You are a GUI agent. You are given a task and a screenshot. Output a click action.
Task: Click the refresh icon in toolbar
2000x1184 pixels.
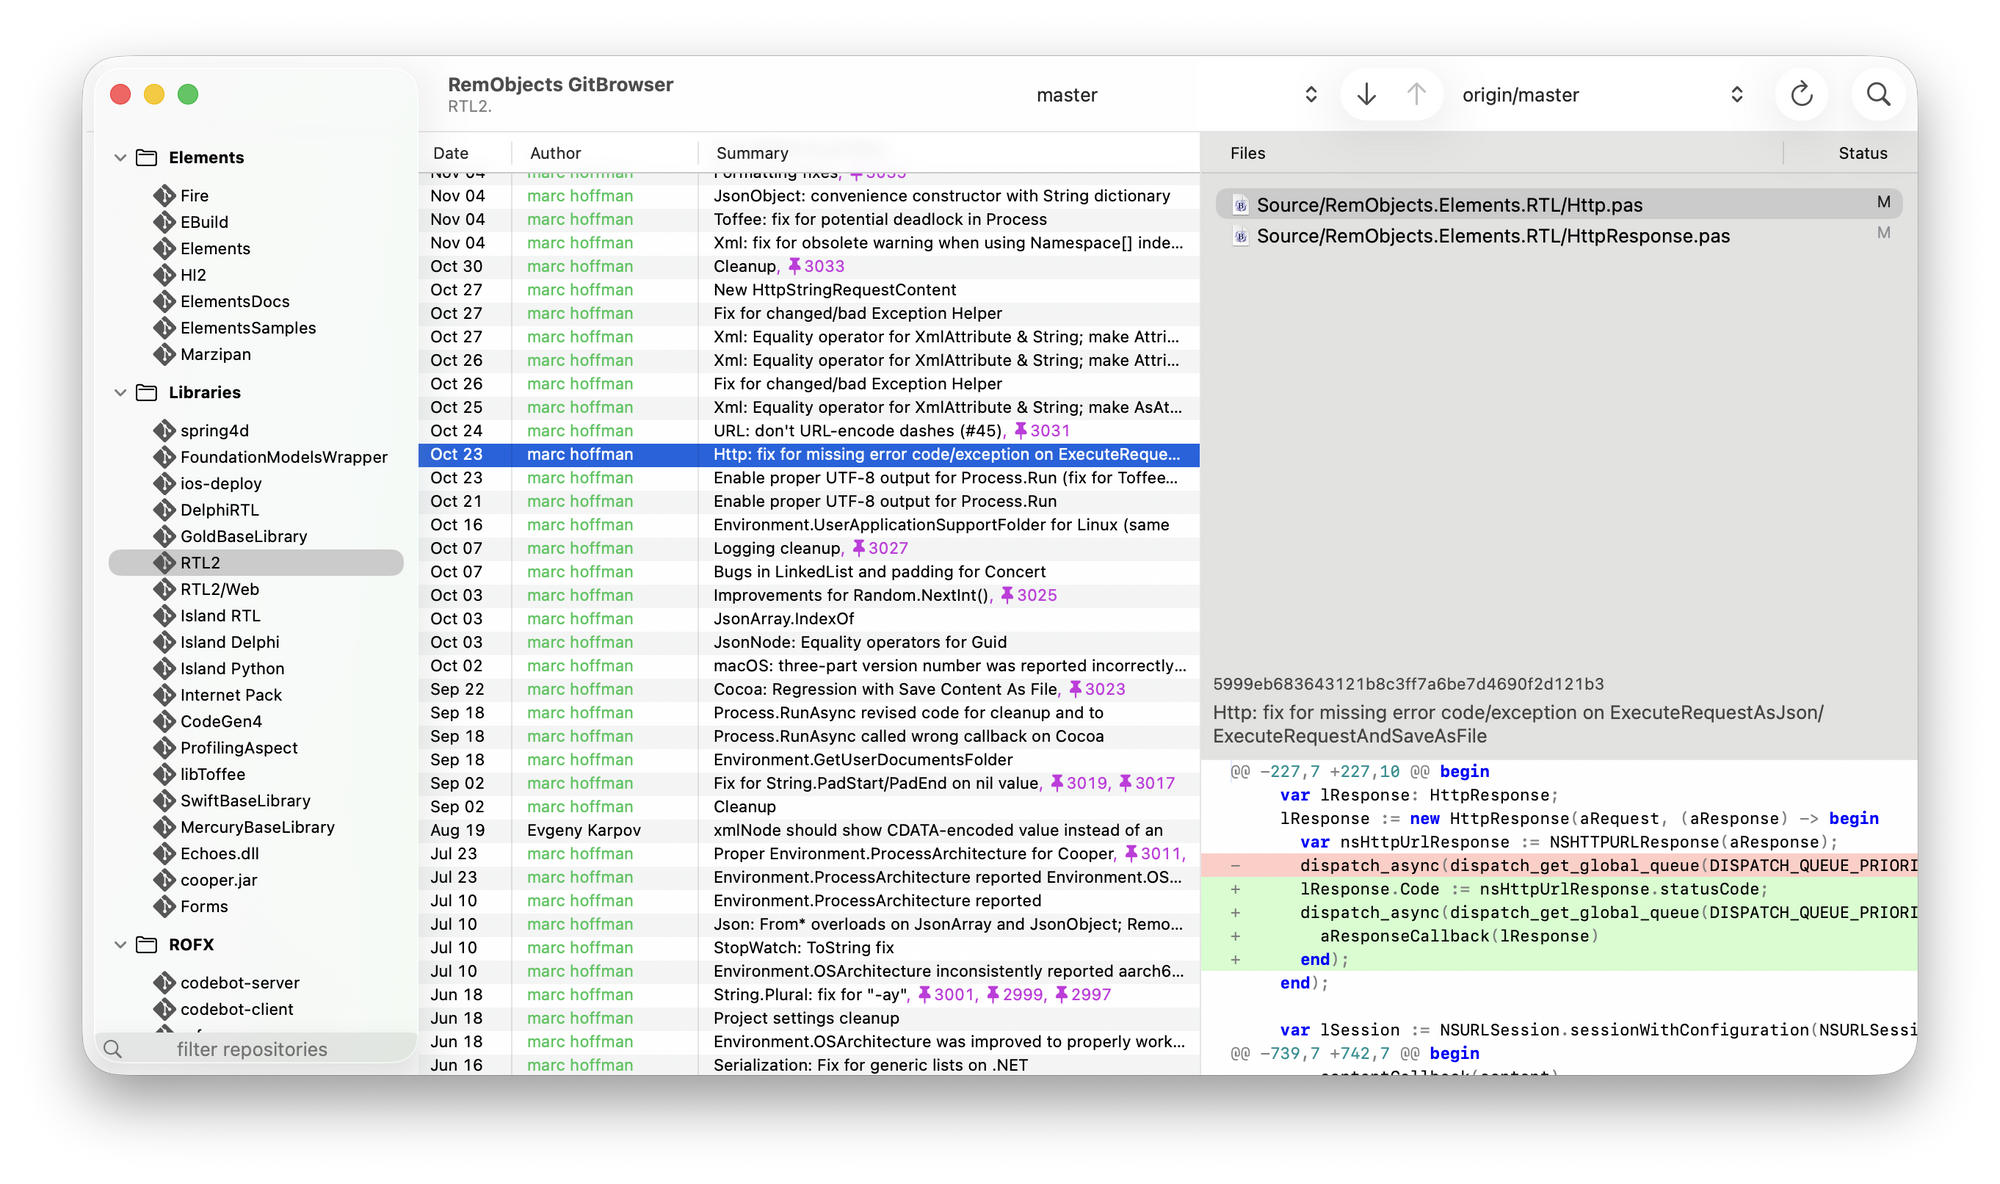click(x=1801, y=95)
